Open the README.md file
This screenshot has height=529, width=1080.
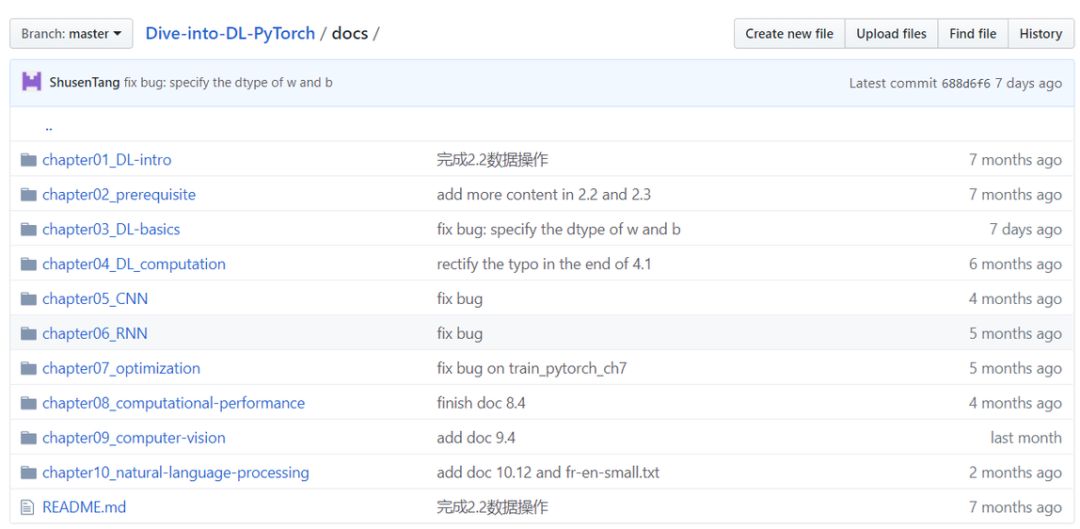(x=84, y=508)
